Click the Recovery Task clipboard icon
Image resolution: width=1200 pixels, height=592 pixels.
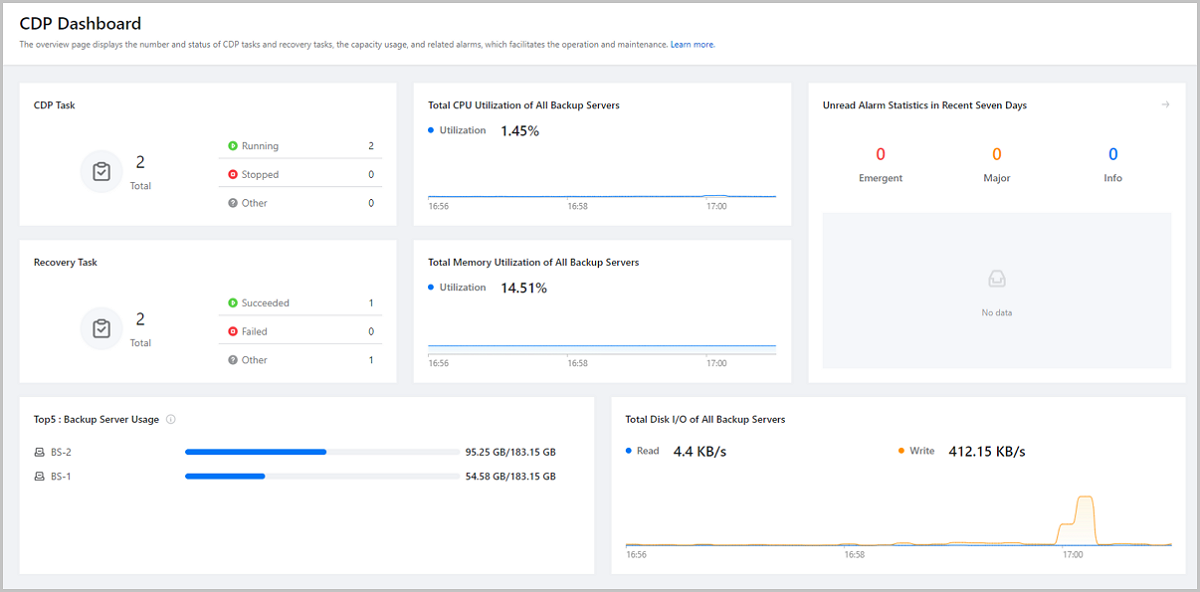pos(101,328)
